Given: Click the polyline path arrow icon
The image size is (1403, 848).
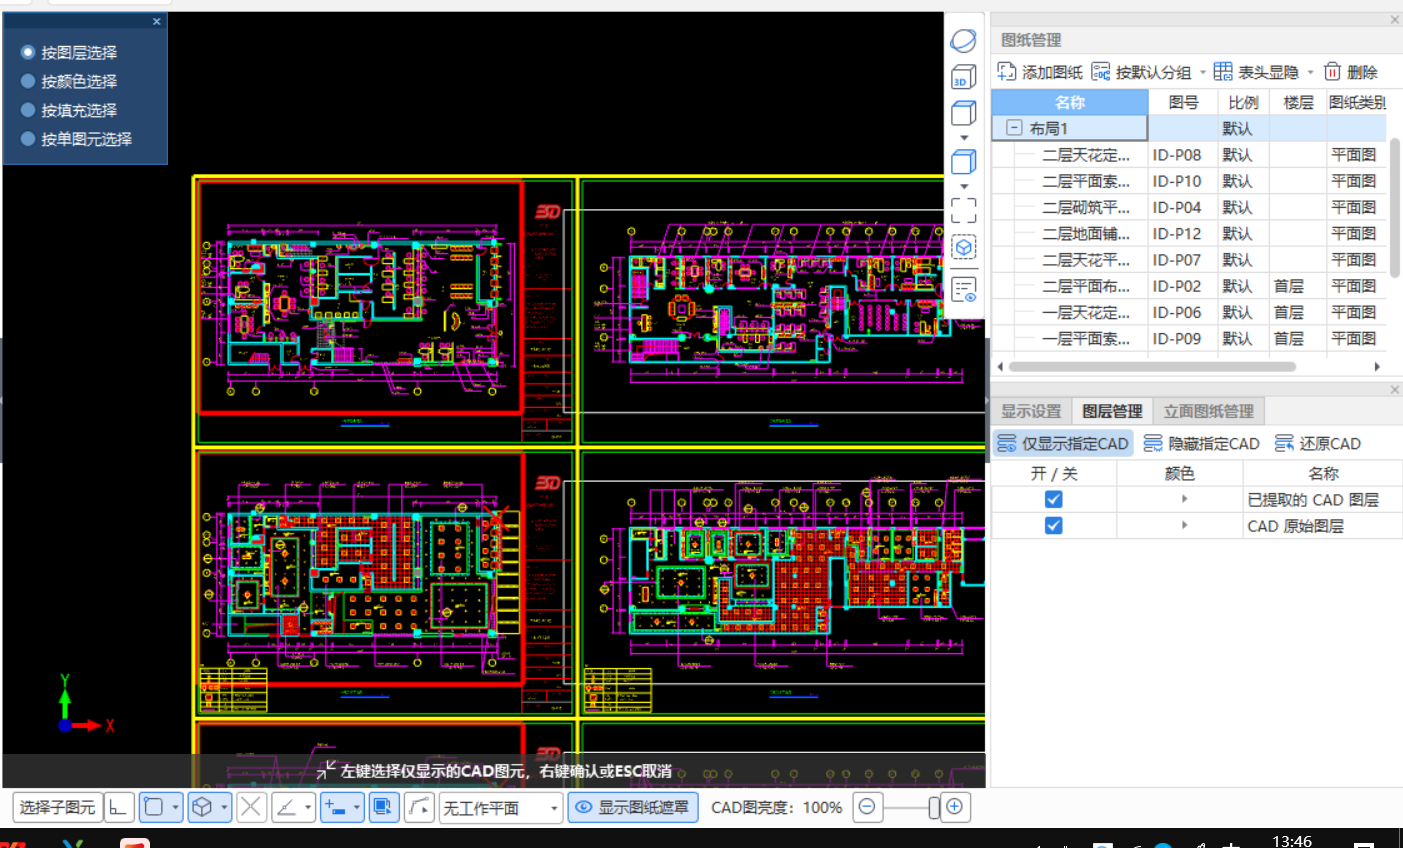Looking at the screenshot, I should 419,807.
